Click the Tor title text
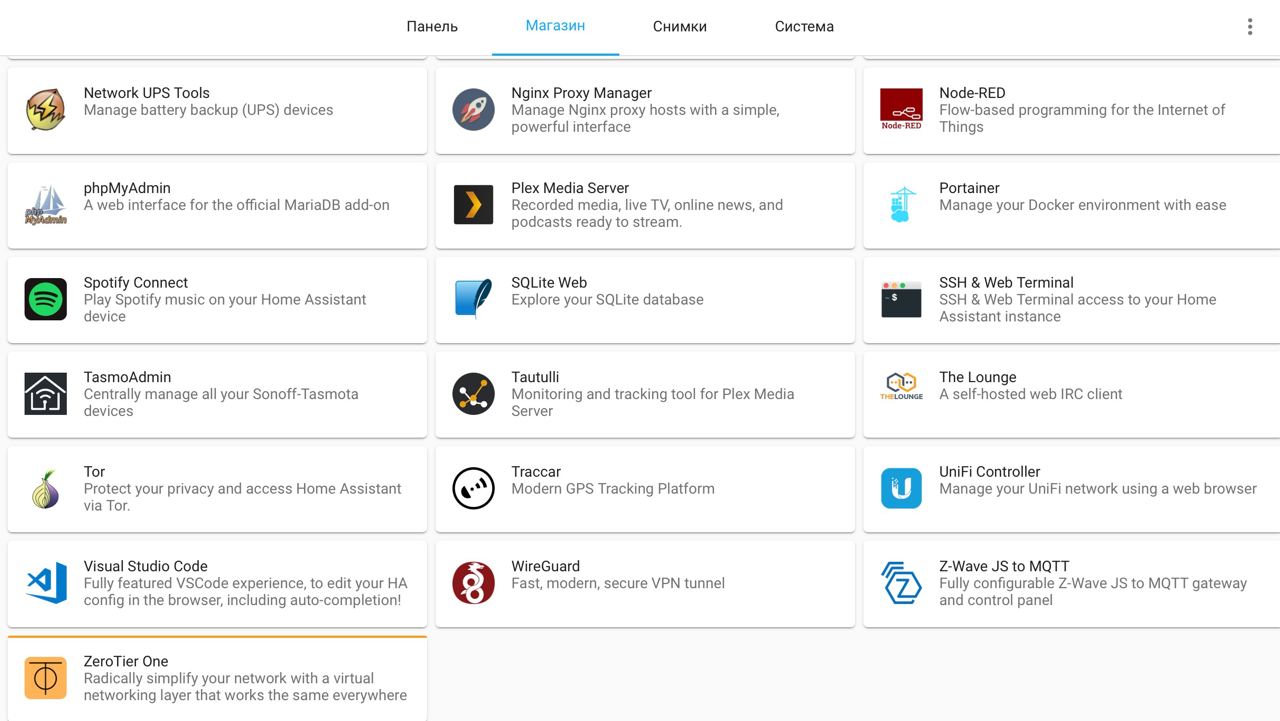Image resolution: width=1280 pixels, height=721 pixels. [x=95, y=472]
